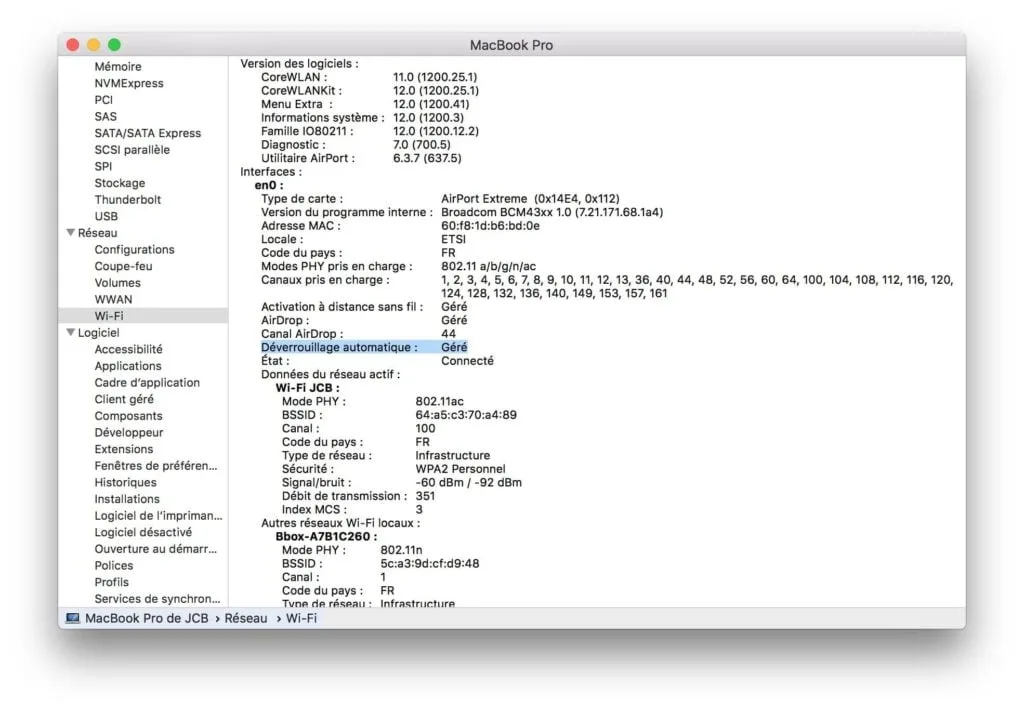Select SPI in the sidebar
The width and height of the screenshot is (1024, 712).
click(103, 166)
